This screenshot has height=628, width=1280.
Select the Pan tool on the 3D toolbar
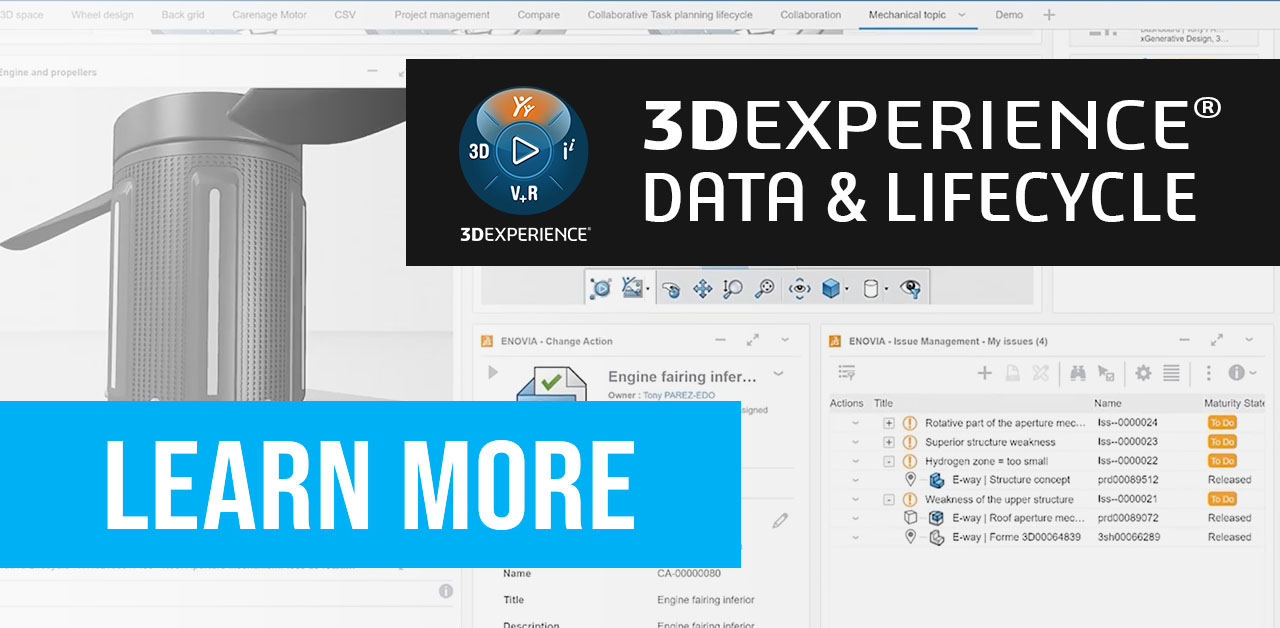tap(702, 287)
